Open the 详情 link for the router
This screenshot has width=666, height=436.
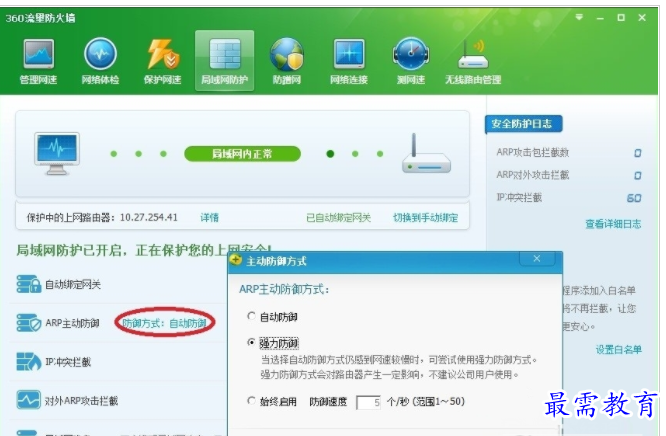click(209, 218)
